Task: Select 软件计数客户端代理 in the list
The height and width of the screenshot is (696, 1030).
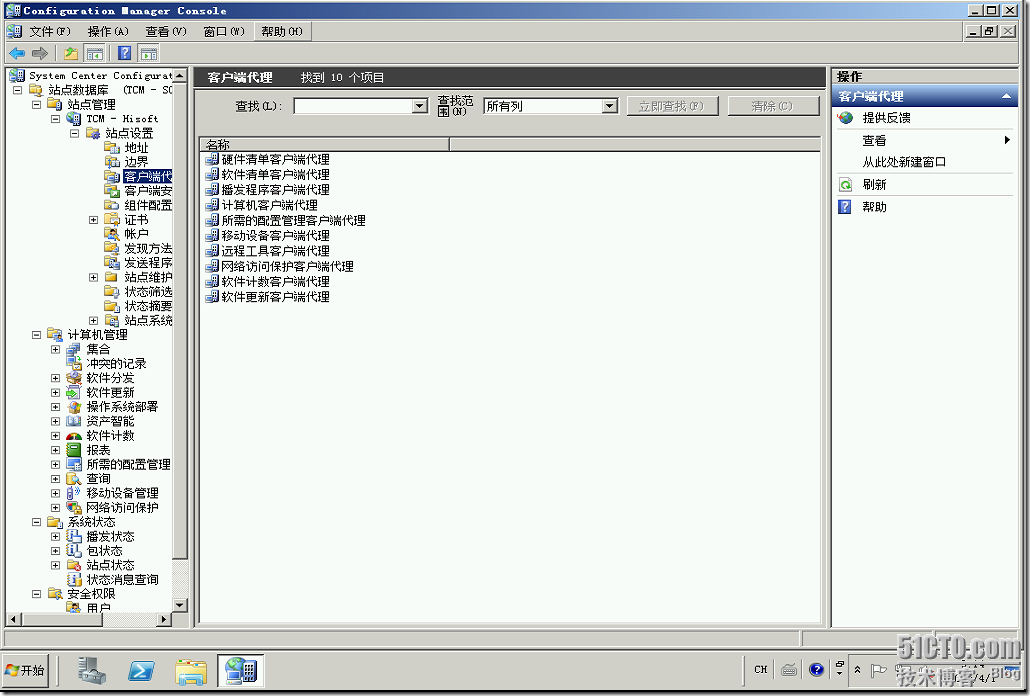Action: 275,281
